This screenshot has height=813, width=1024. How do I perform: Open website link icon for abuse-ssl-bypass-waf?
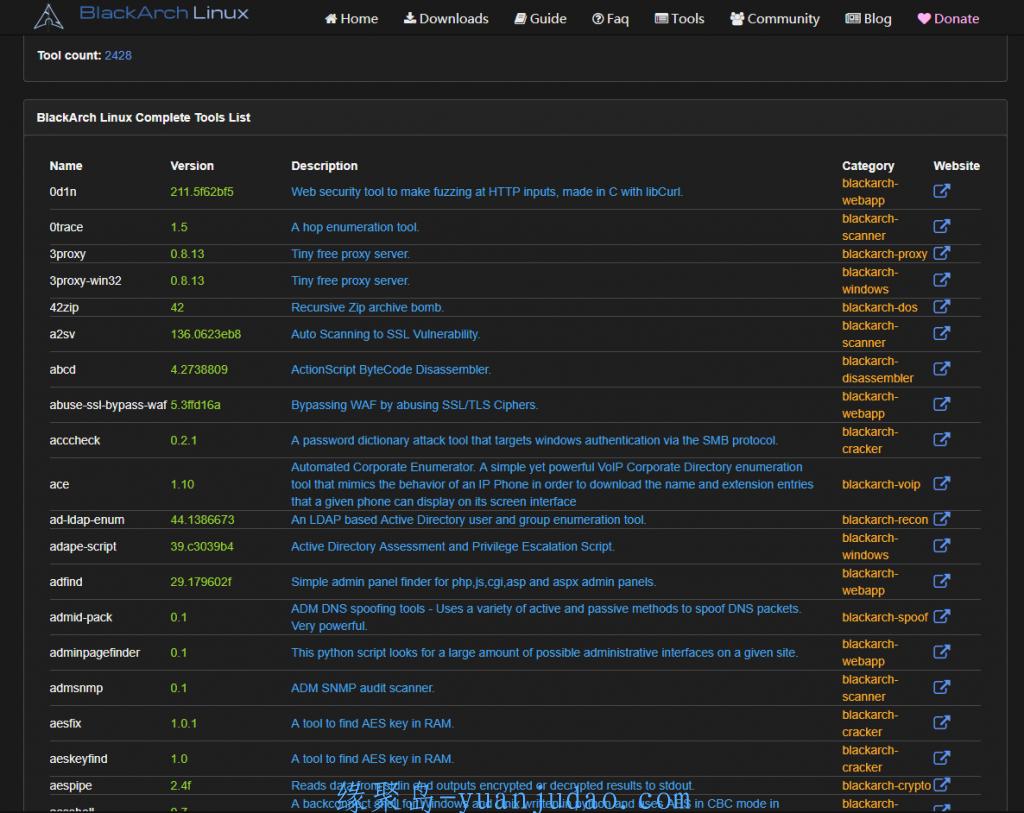pyautogui.click(x=941, y=404)
